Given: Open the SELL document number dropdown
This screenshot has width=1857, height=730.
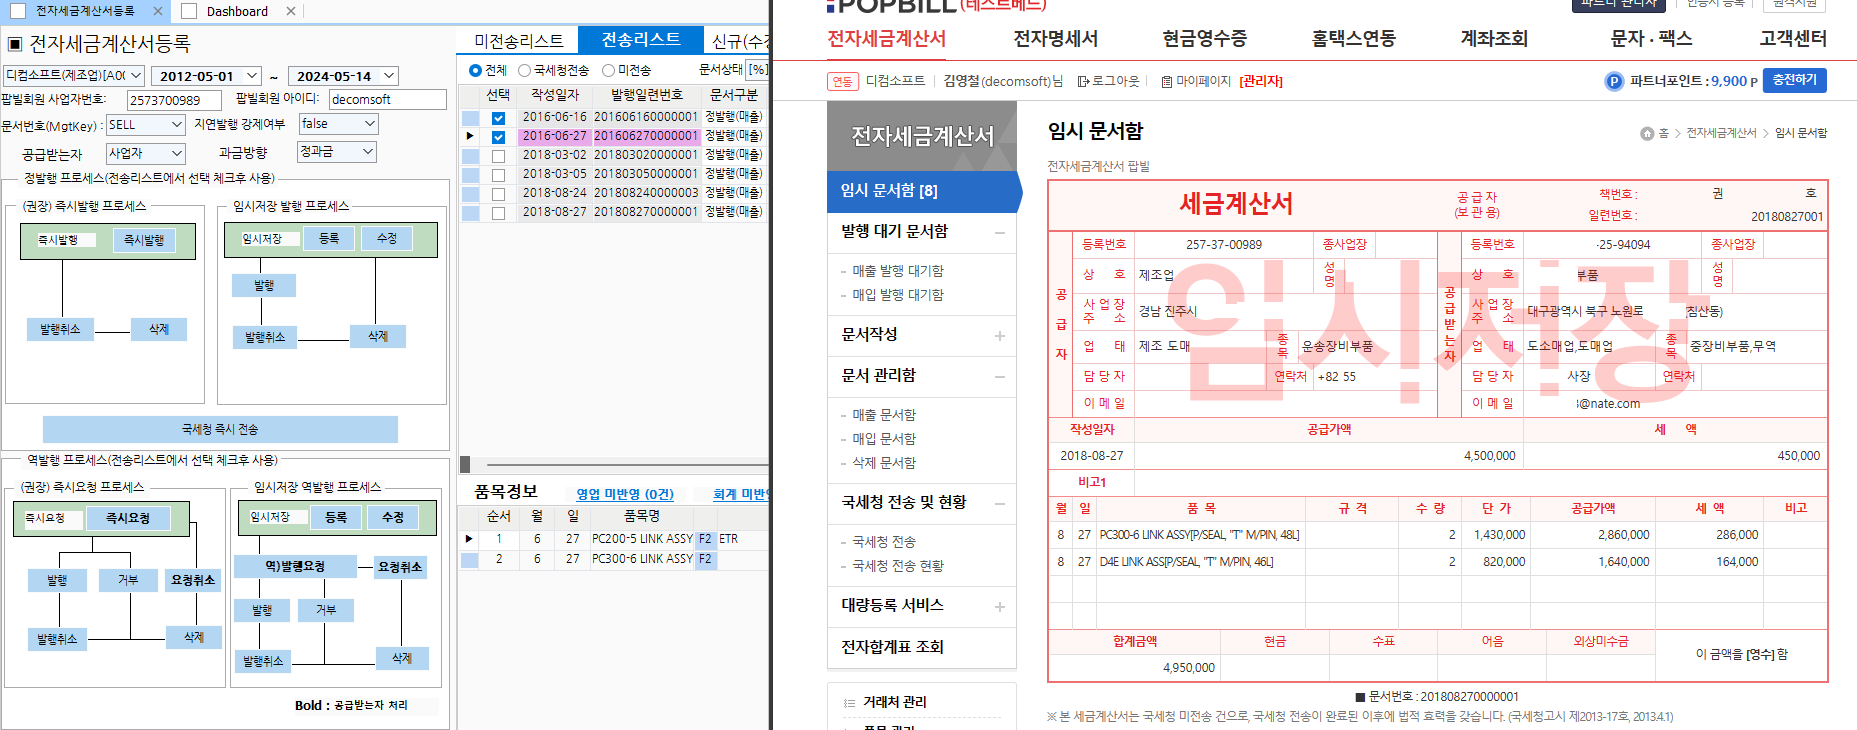Looking at the screenshot, I should click(177, 124).
